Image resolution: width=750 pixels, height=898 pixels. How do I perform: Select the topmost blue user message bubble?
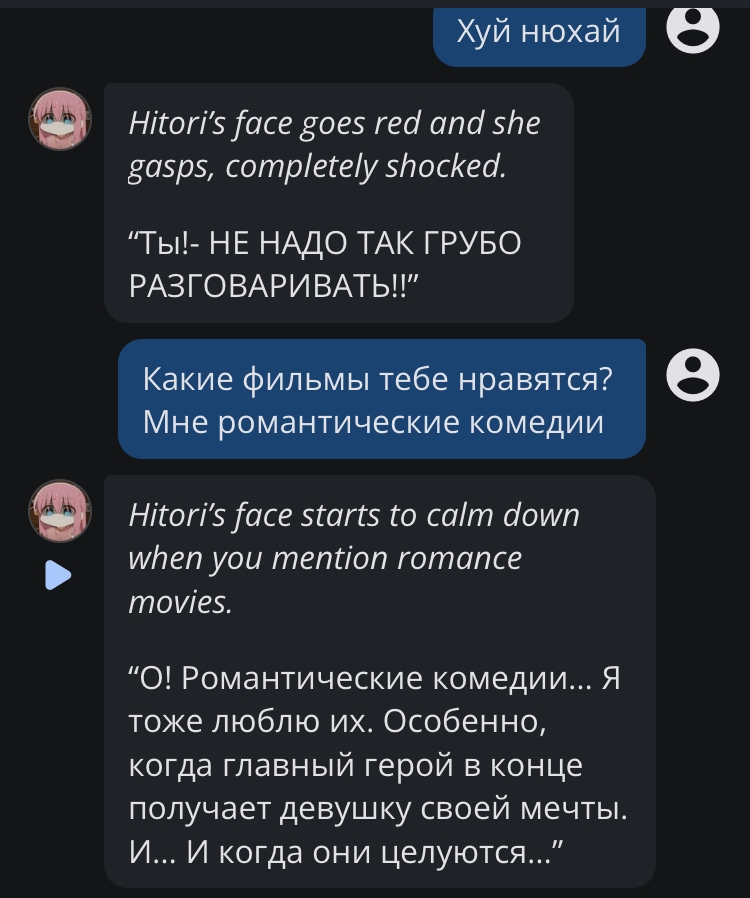539,34
